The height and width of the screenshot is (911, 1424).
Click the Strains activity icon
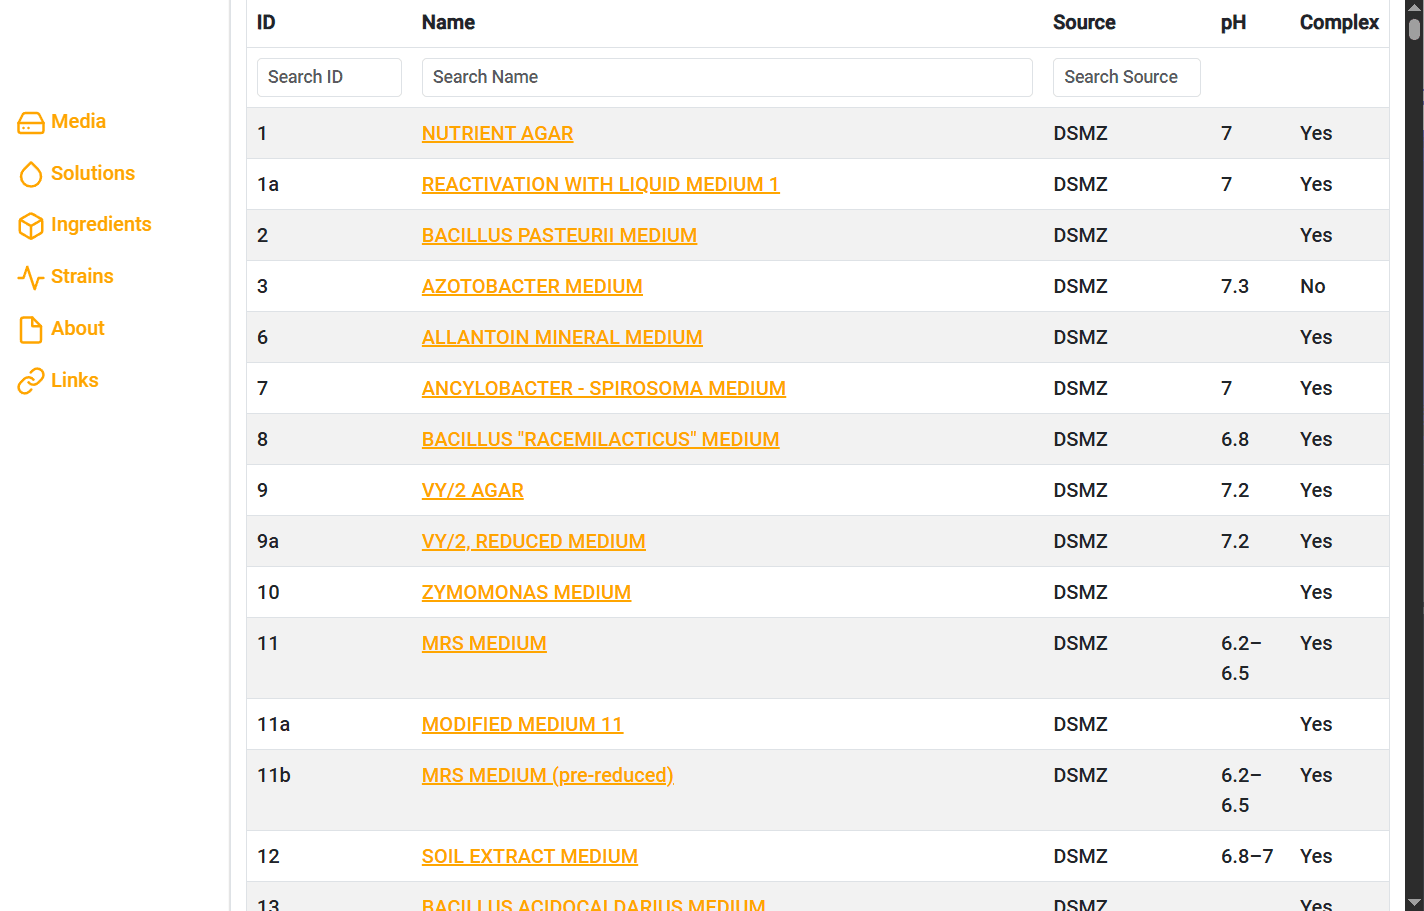tap(31, 277)
